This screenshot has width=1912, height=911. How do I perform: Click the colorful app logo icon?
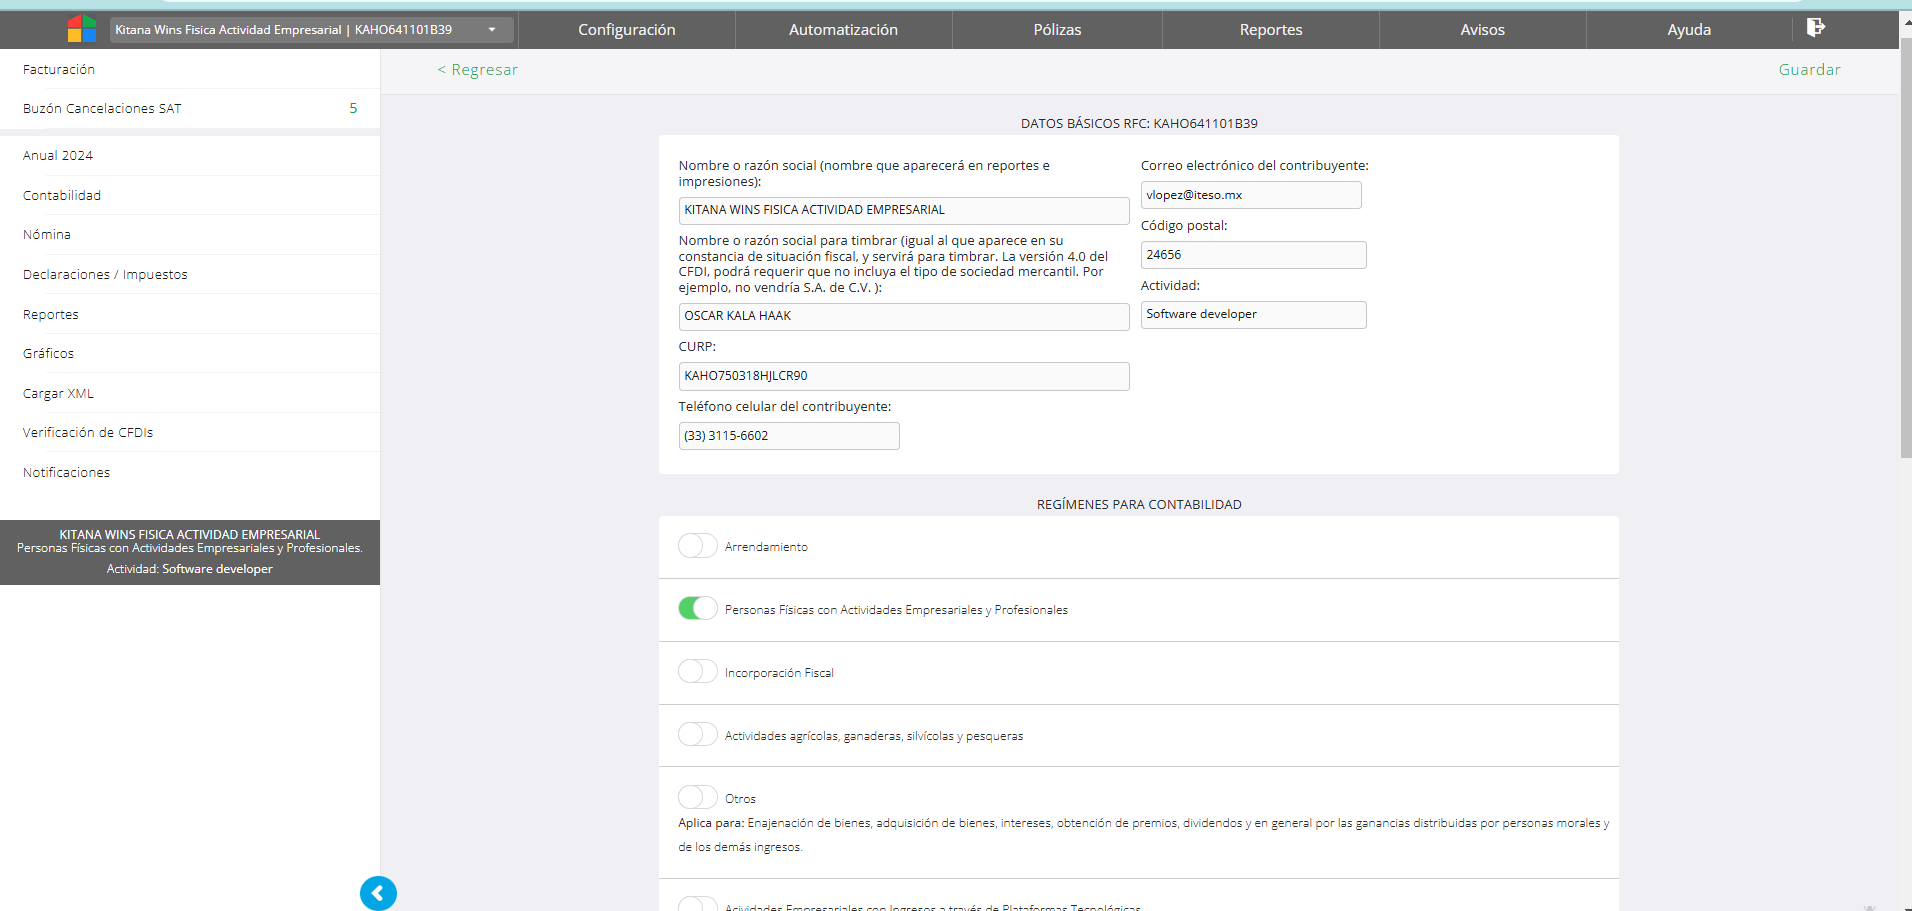tap(81, 29)
